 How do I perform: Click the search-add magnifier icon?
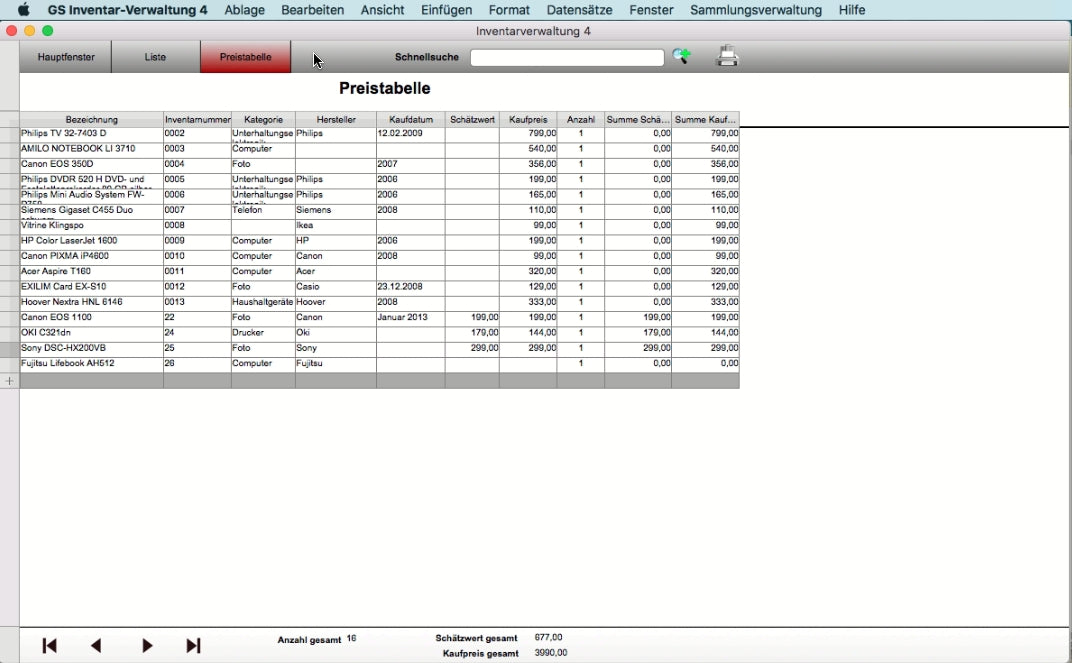tap(681, 56)
